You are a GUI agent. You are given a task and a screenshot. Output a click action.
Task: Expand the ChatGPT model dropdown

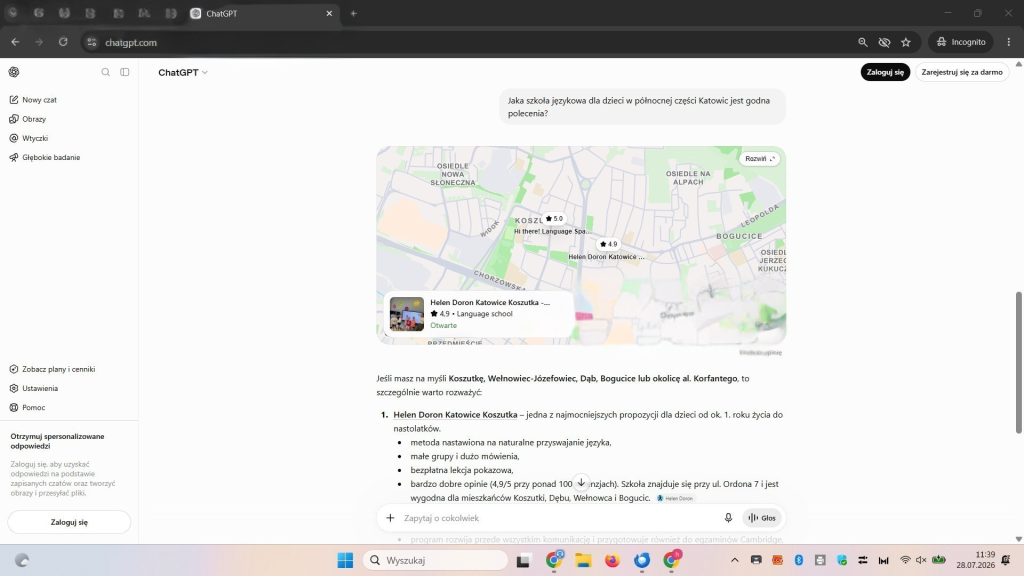[x=183, y=72]
